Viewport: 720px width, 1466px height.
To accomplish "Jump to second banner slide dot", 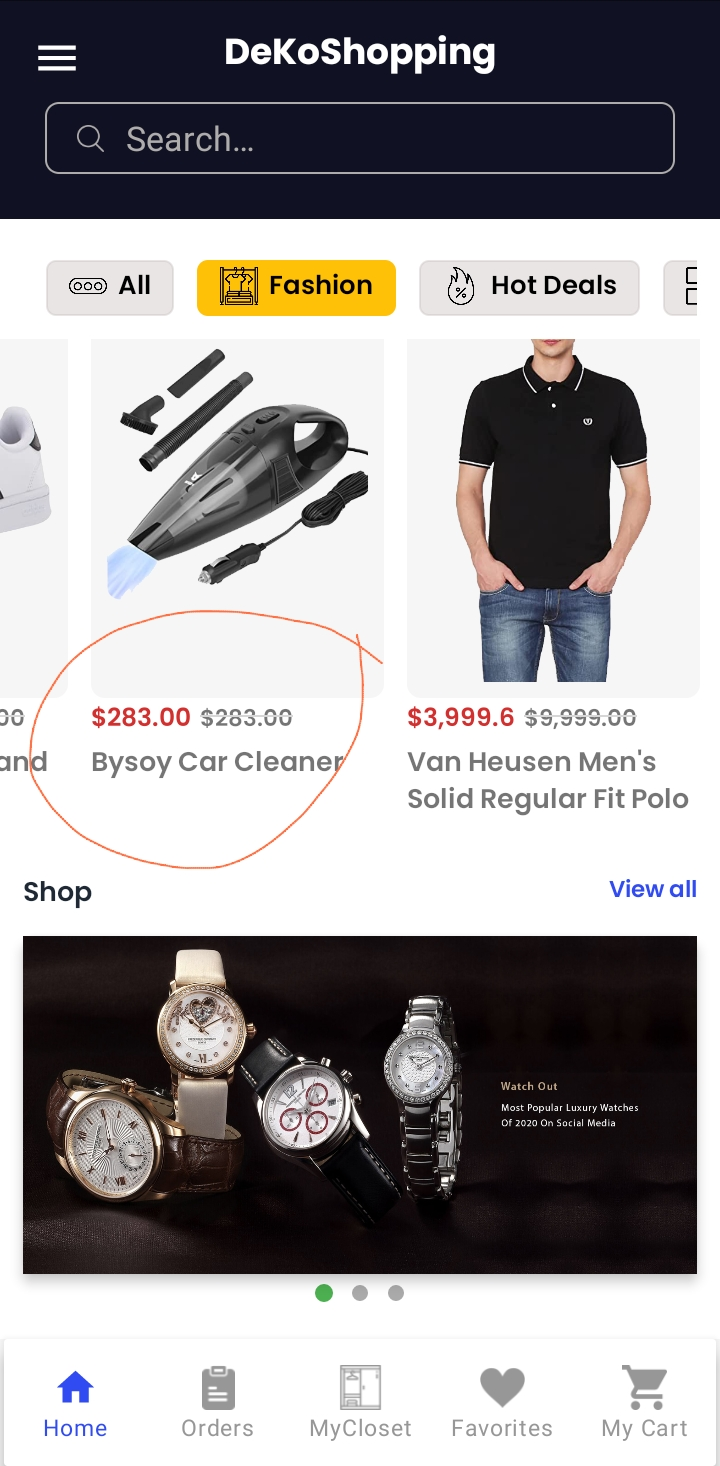I will point(360,1293).
